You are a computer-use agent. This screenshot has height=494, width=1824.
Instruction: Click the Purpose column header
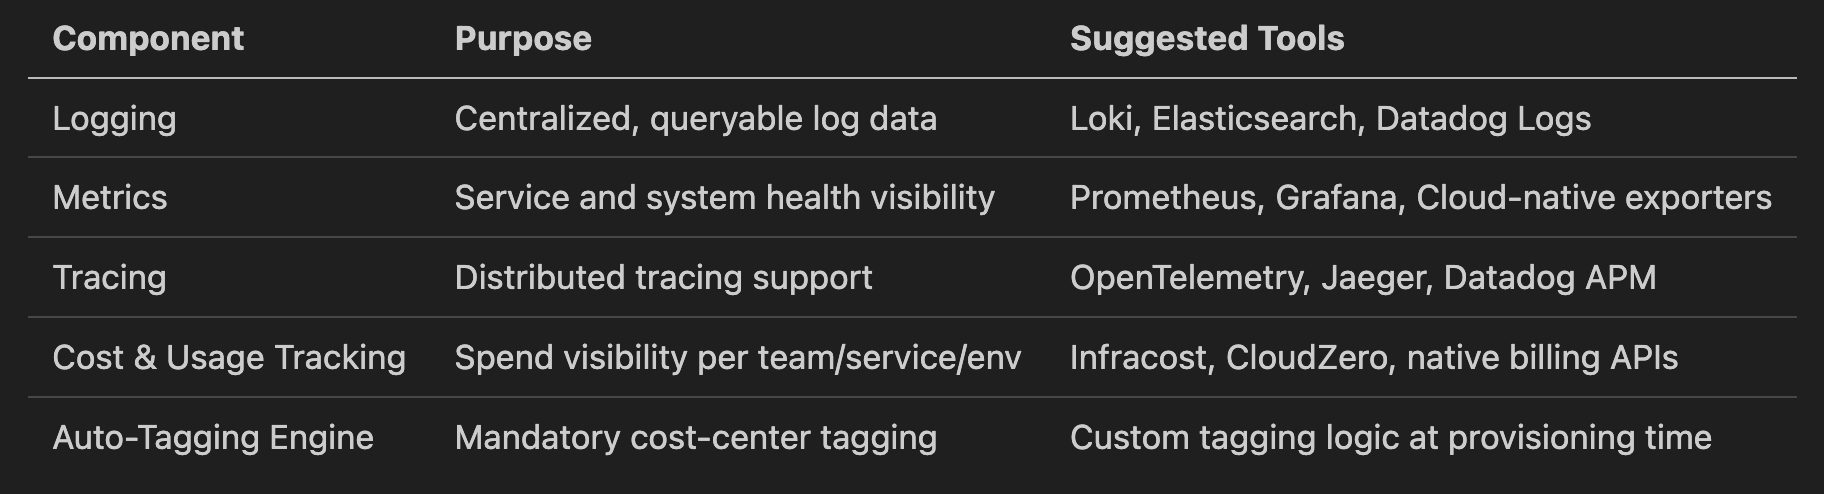tap(523, 39)
